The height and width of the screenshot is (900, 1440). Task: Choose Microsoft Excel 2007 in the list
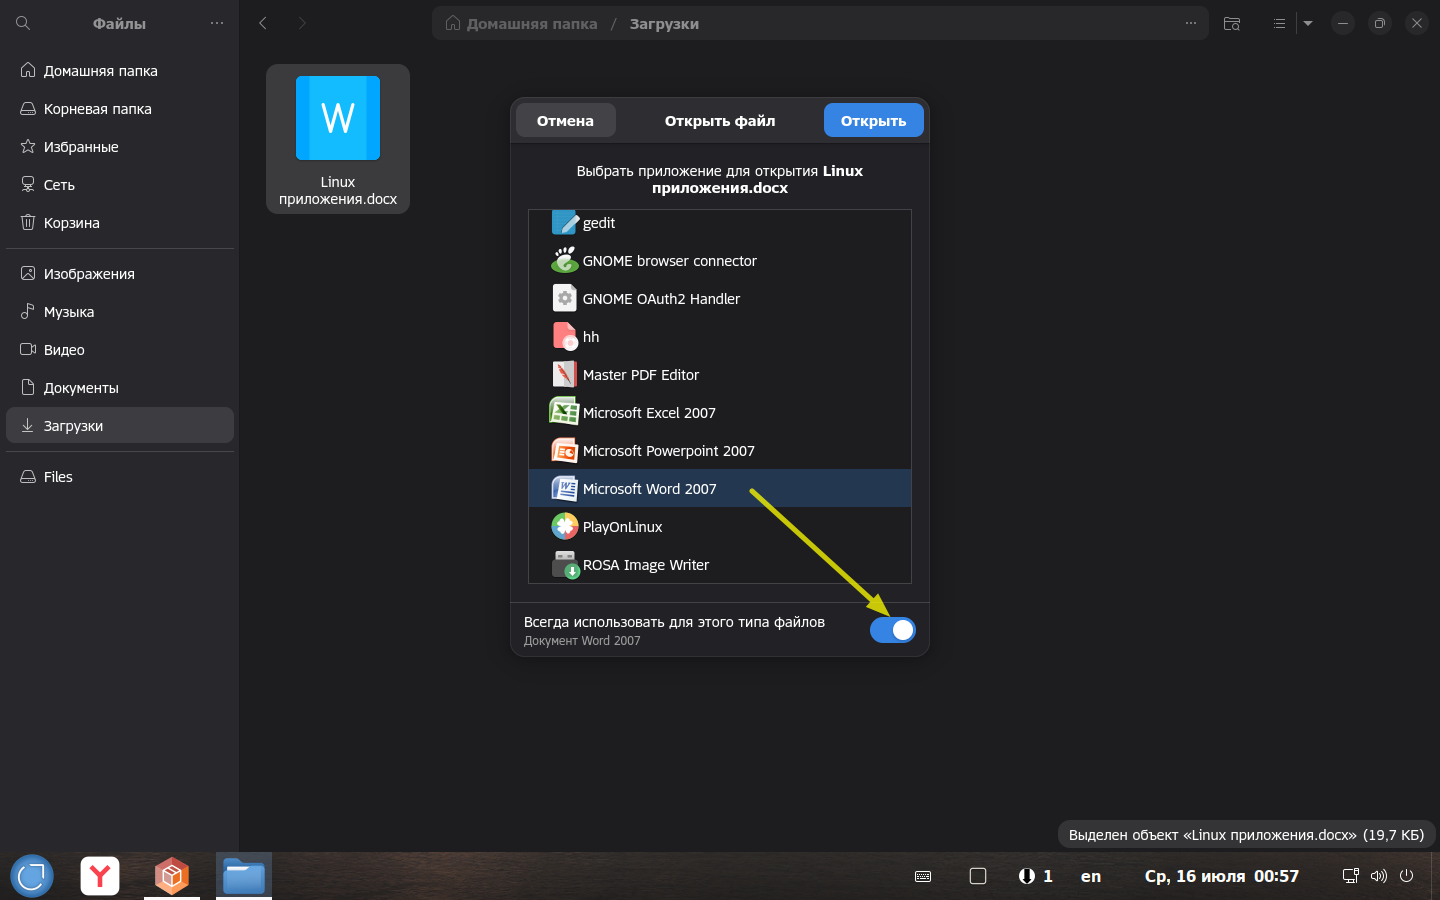(720, 413)
